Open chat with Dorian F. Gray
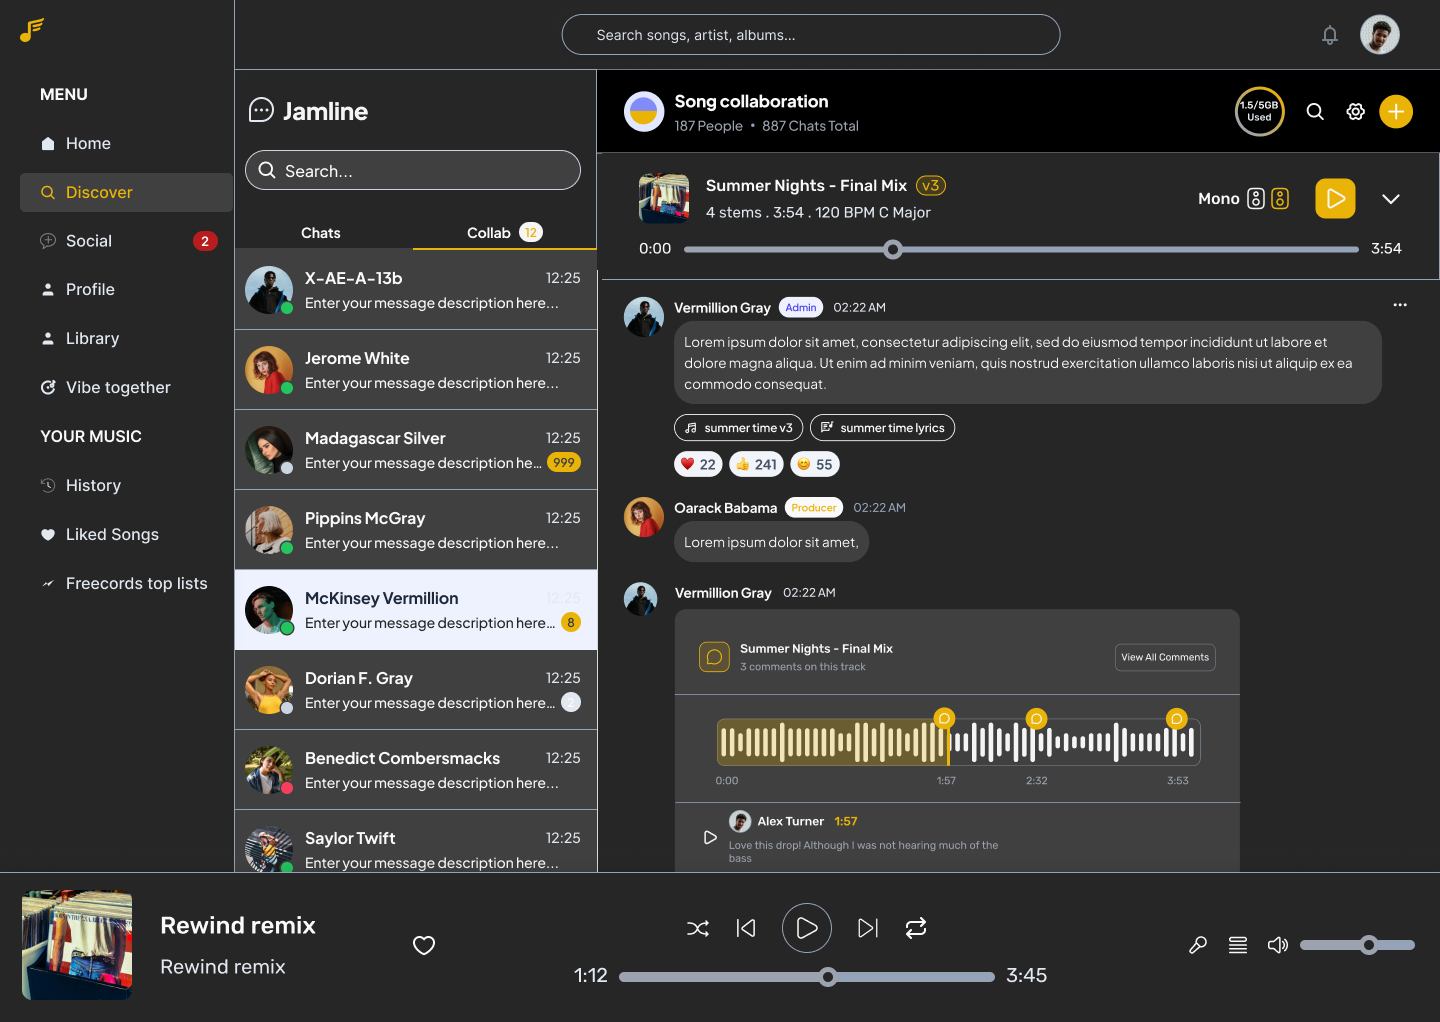Image resolution: width=1440 pixels, height=1022 pixels. (416, 690)
